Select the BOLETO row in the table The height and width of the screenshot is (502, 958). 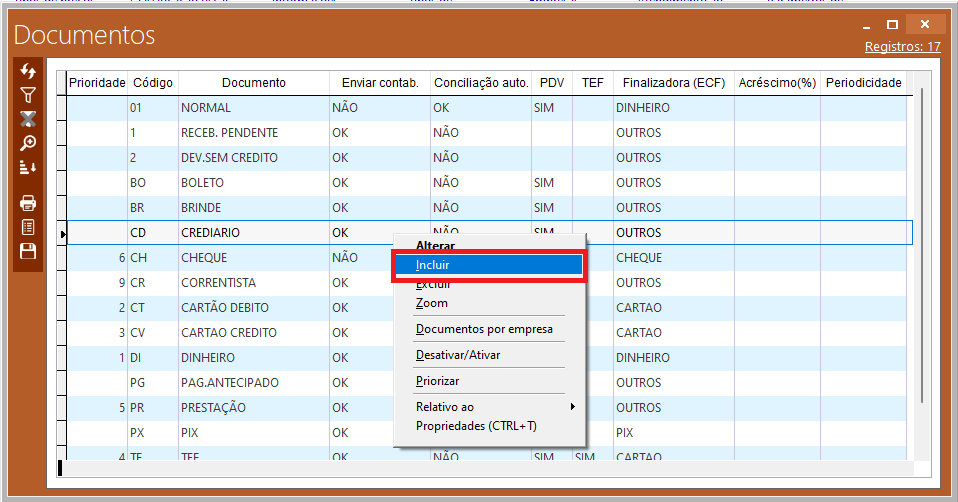pos(203,183)
